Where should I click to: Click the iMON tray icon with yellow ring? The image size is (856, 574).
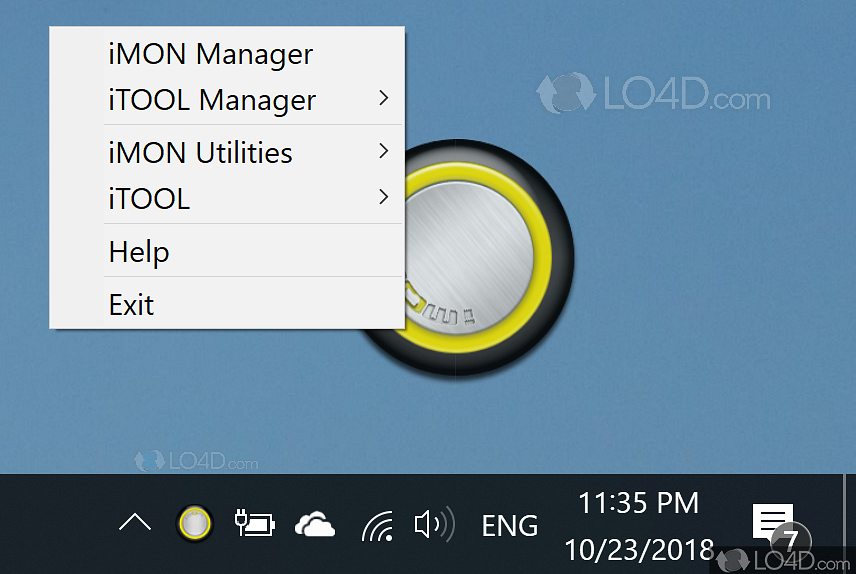[x=194, y=523]
